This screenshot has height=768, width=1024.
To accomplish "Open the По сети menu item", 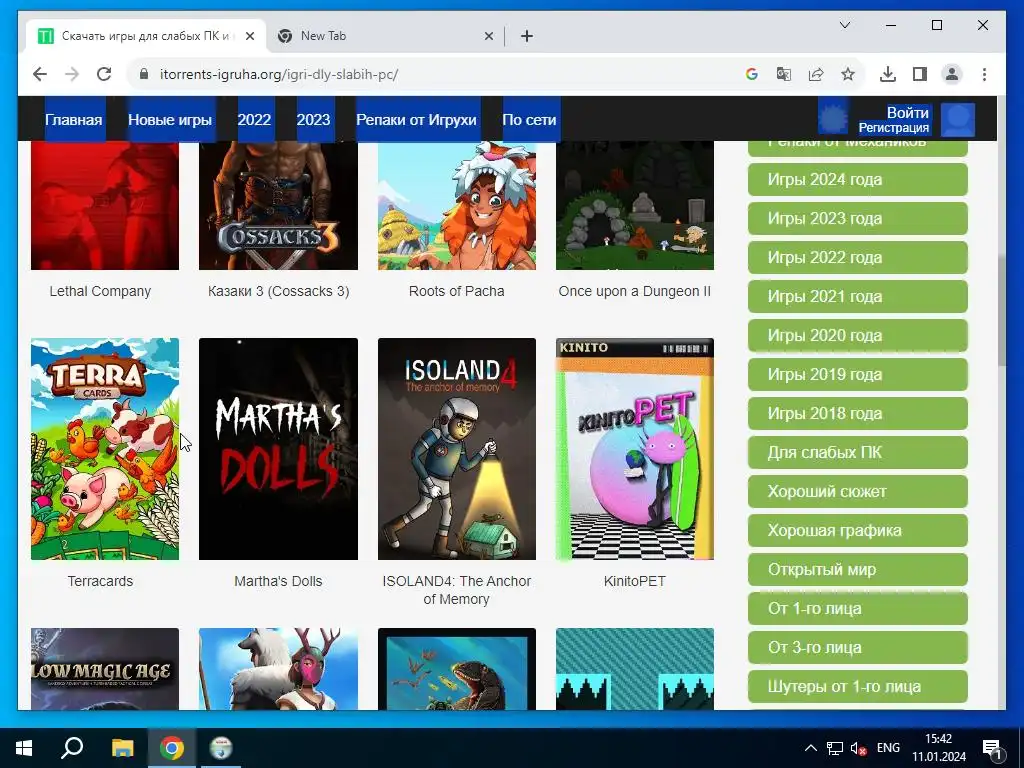I will [x=529, y=120].
